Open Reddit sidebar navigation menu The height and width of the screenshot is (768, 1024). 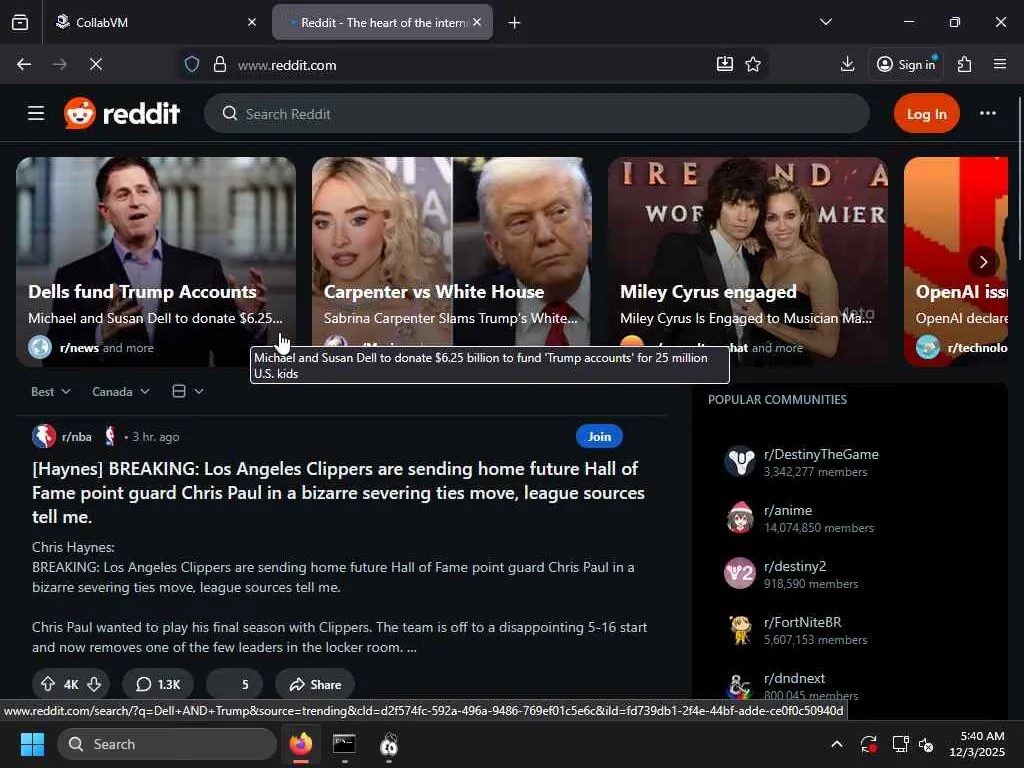click(x=36, y=114)
